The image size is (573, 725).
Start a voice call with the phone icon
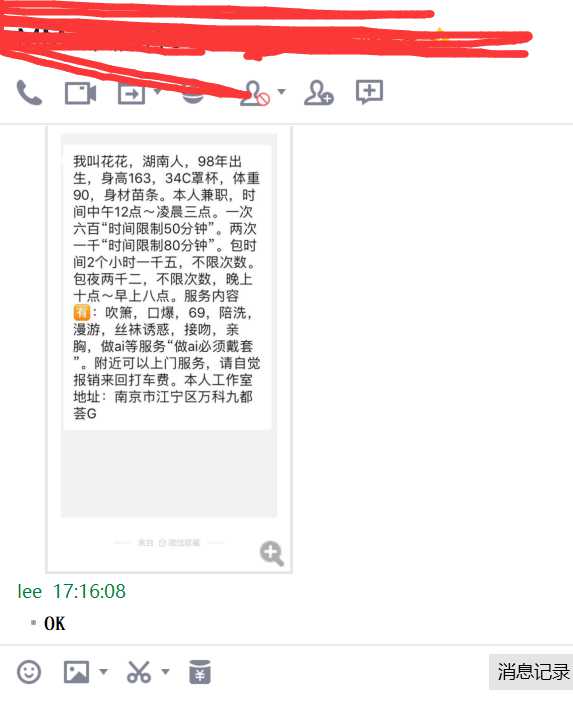(29, 92)
